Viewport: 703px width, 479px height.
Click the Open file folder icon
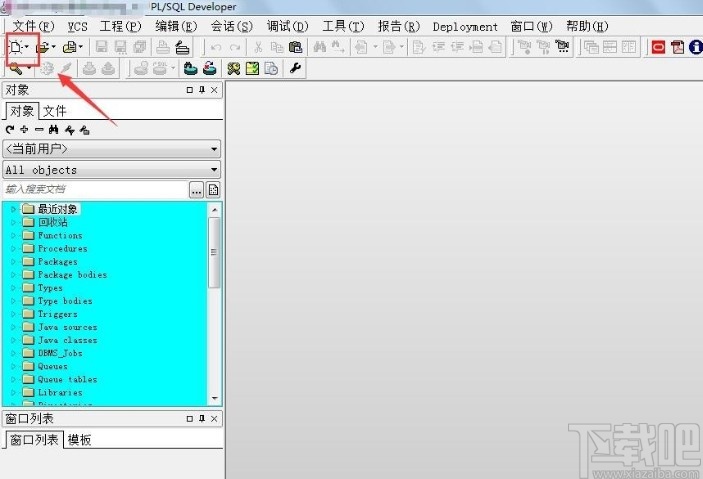click(42, 47)
